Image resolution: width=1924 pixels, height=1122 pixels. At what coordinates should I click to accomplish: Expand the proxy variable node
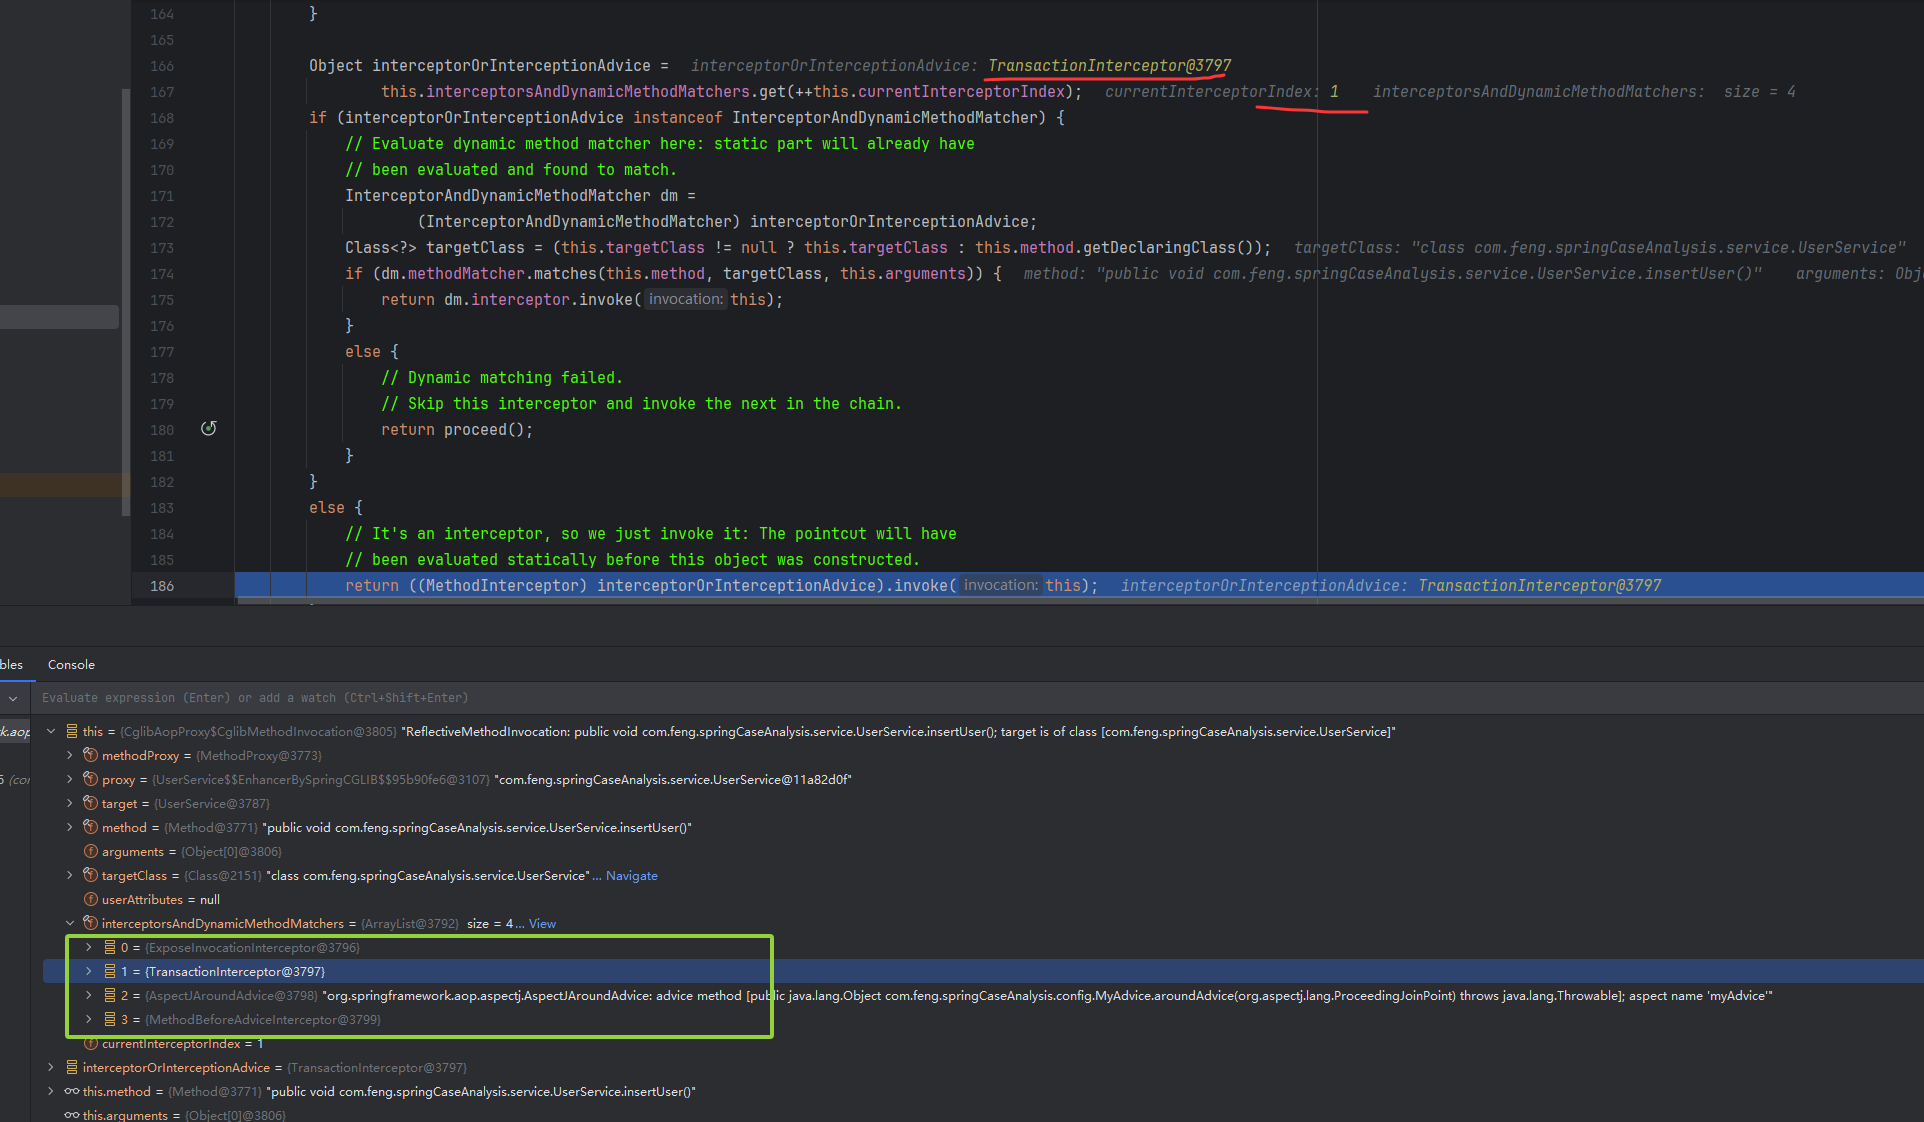70,779
